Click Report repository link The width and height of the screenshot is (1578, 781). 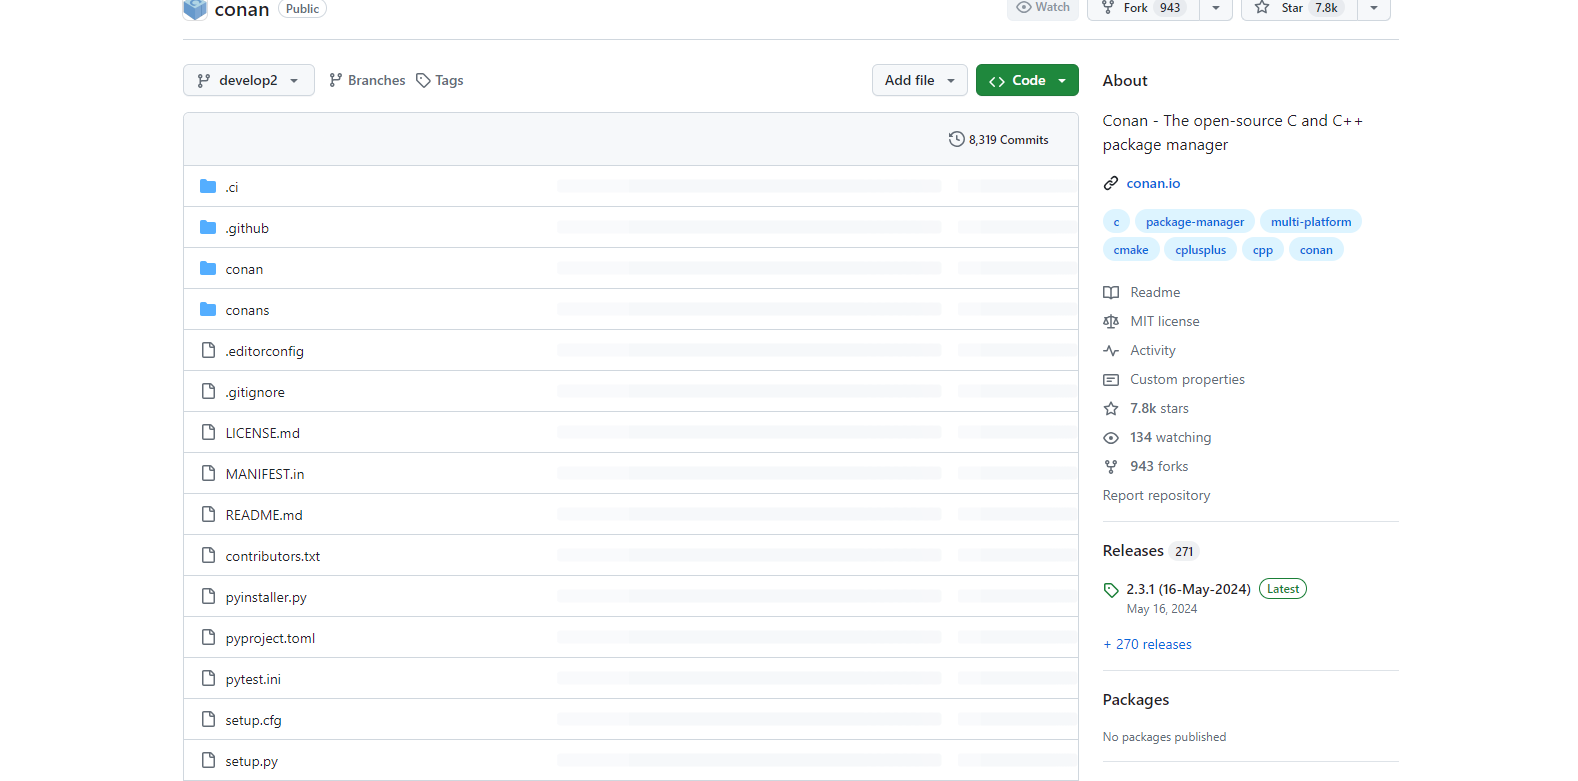click(1156, 495)
